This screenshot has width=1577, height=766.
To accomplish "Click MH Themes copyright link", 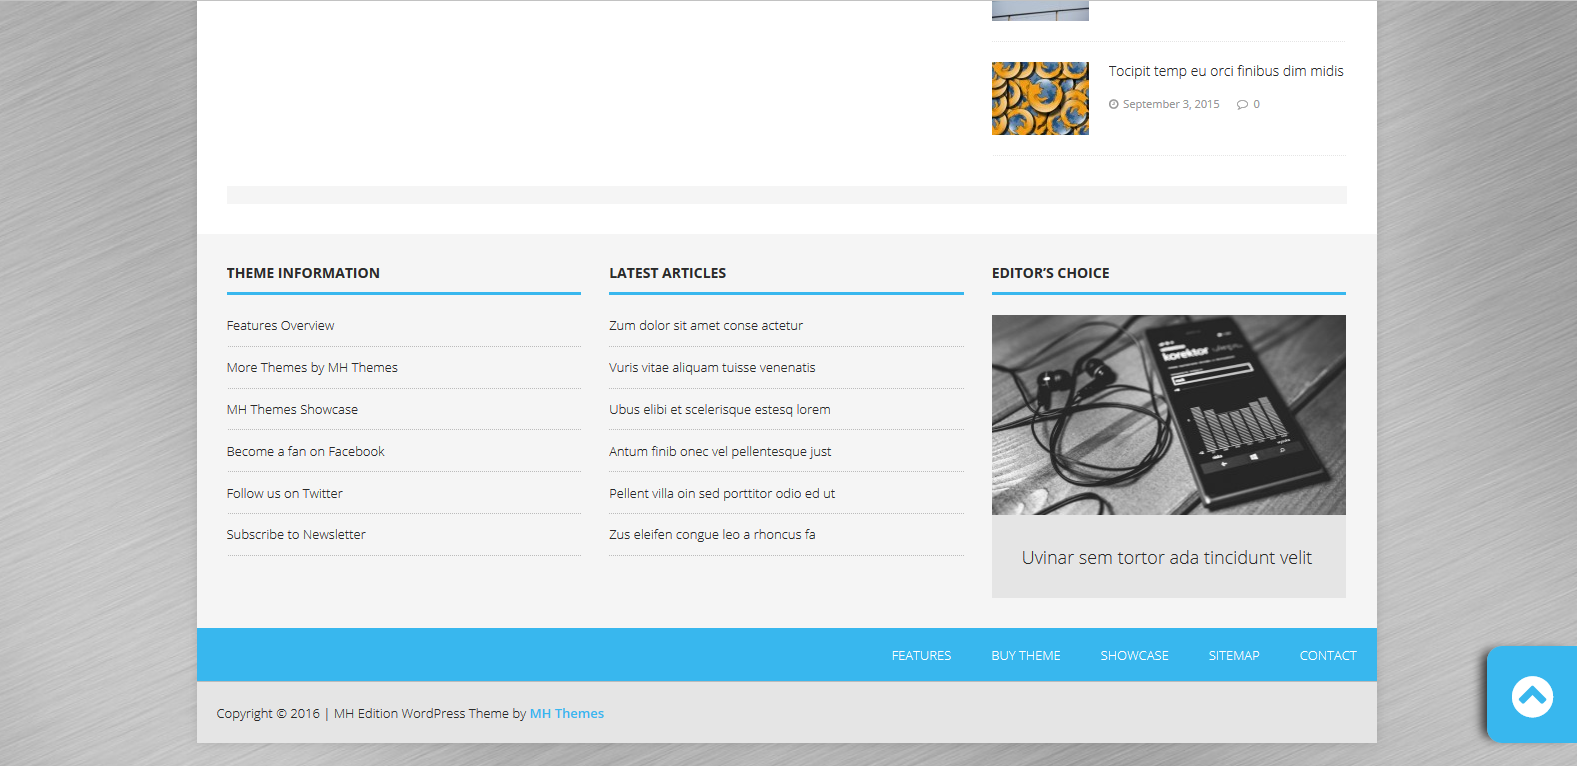I will 566,714.
